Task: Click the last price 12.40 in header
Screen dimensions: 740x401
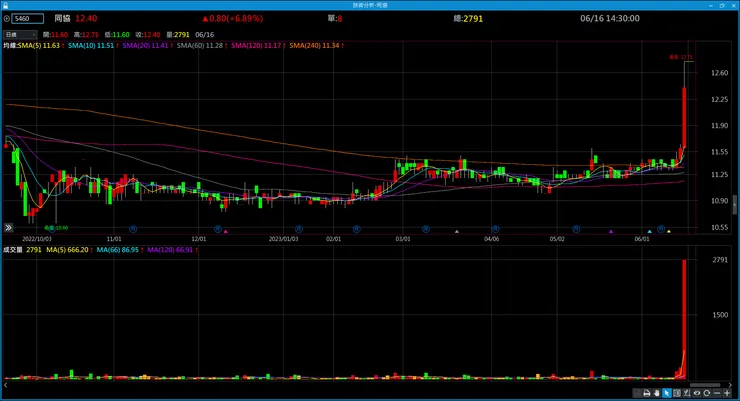Action: [x=86, y=18]
